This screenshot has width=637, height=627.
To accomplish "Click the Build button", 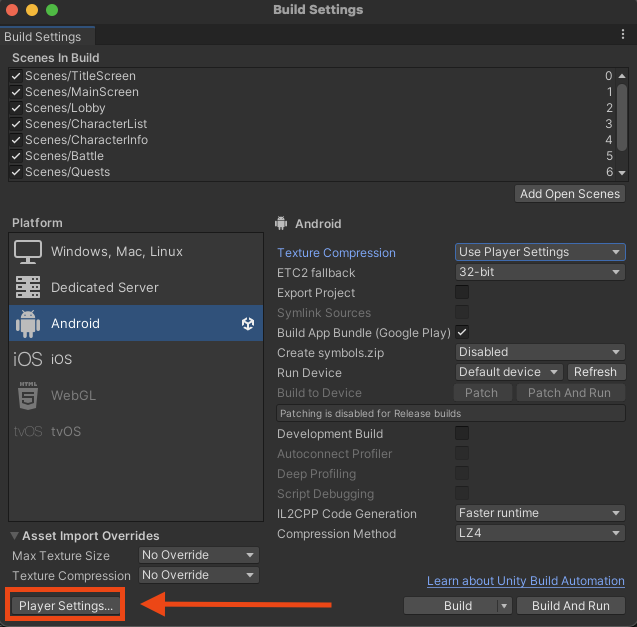I will [451, 606].
